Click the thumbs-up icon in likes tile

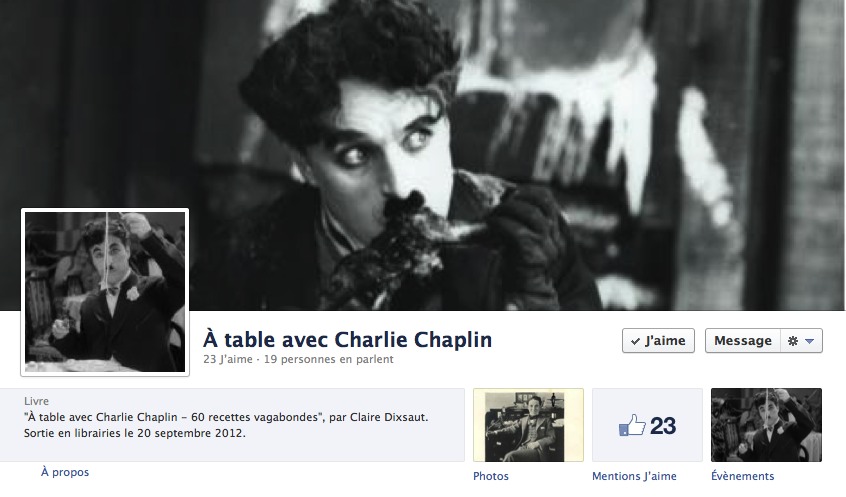(x=632, y=425)
